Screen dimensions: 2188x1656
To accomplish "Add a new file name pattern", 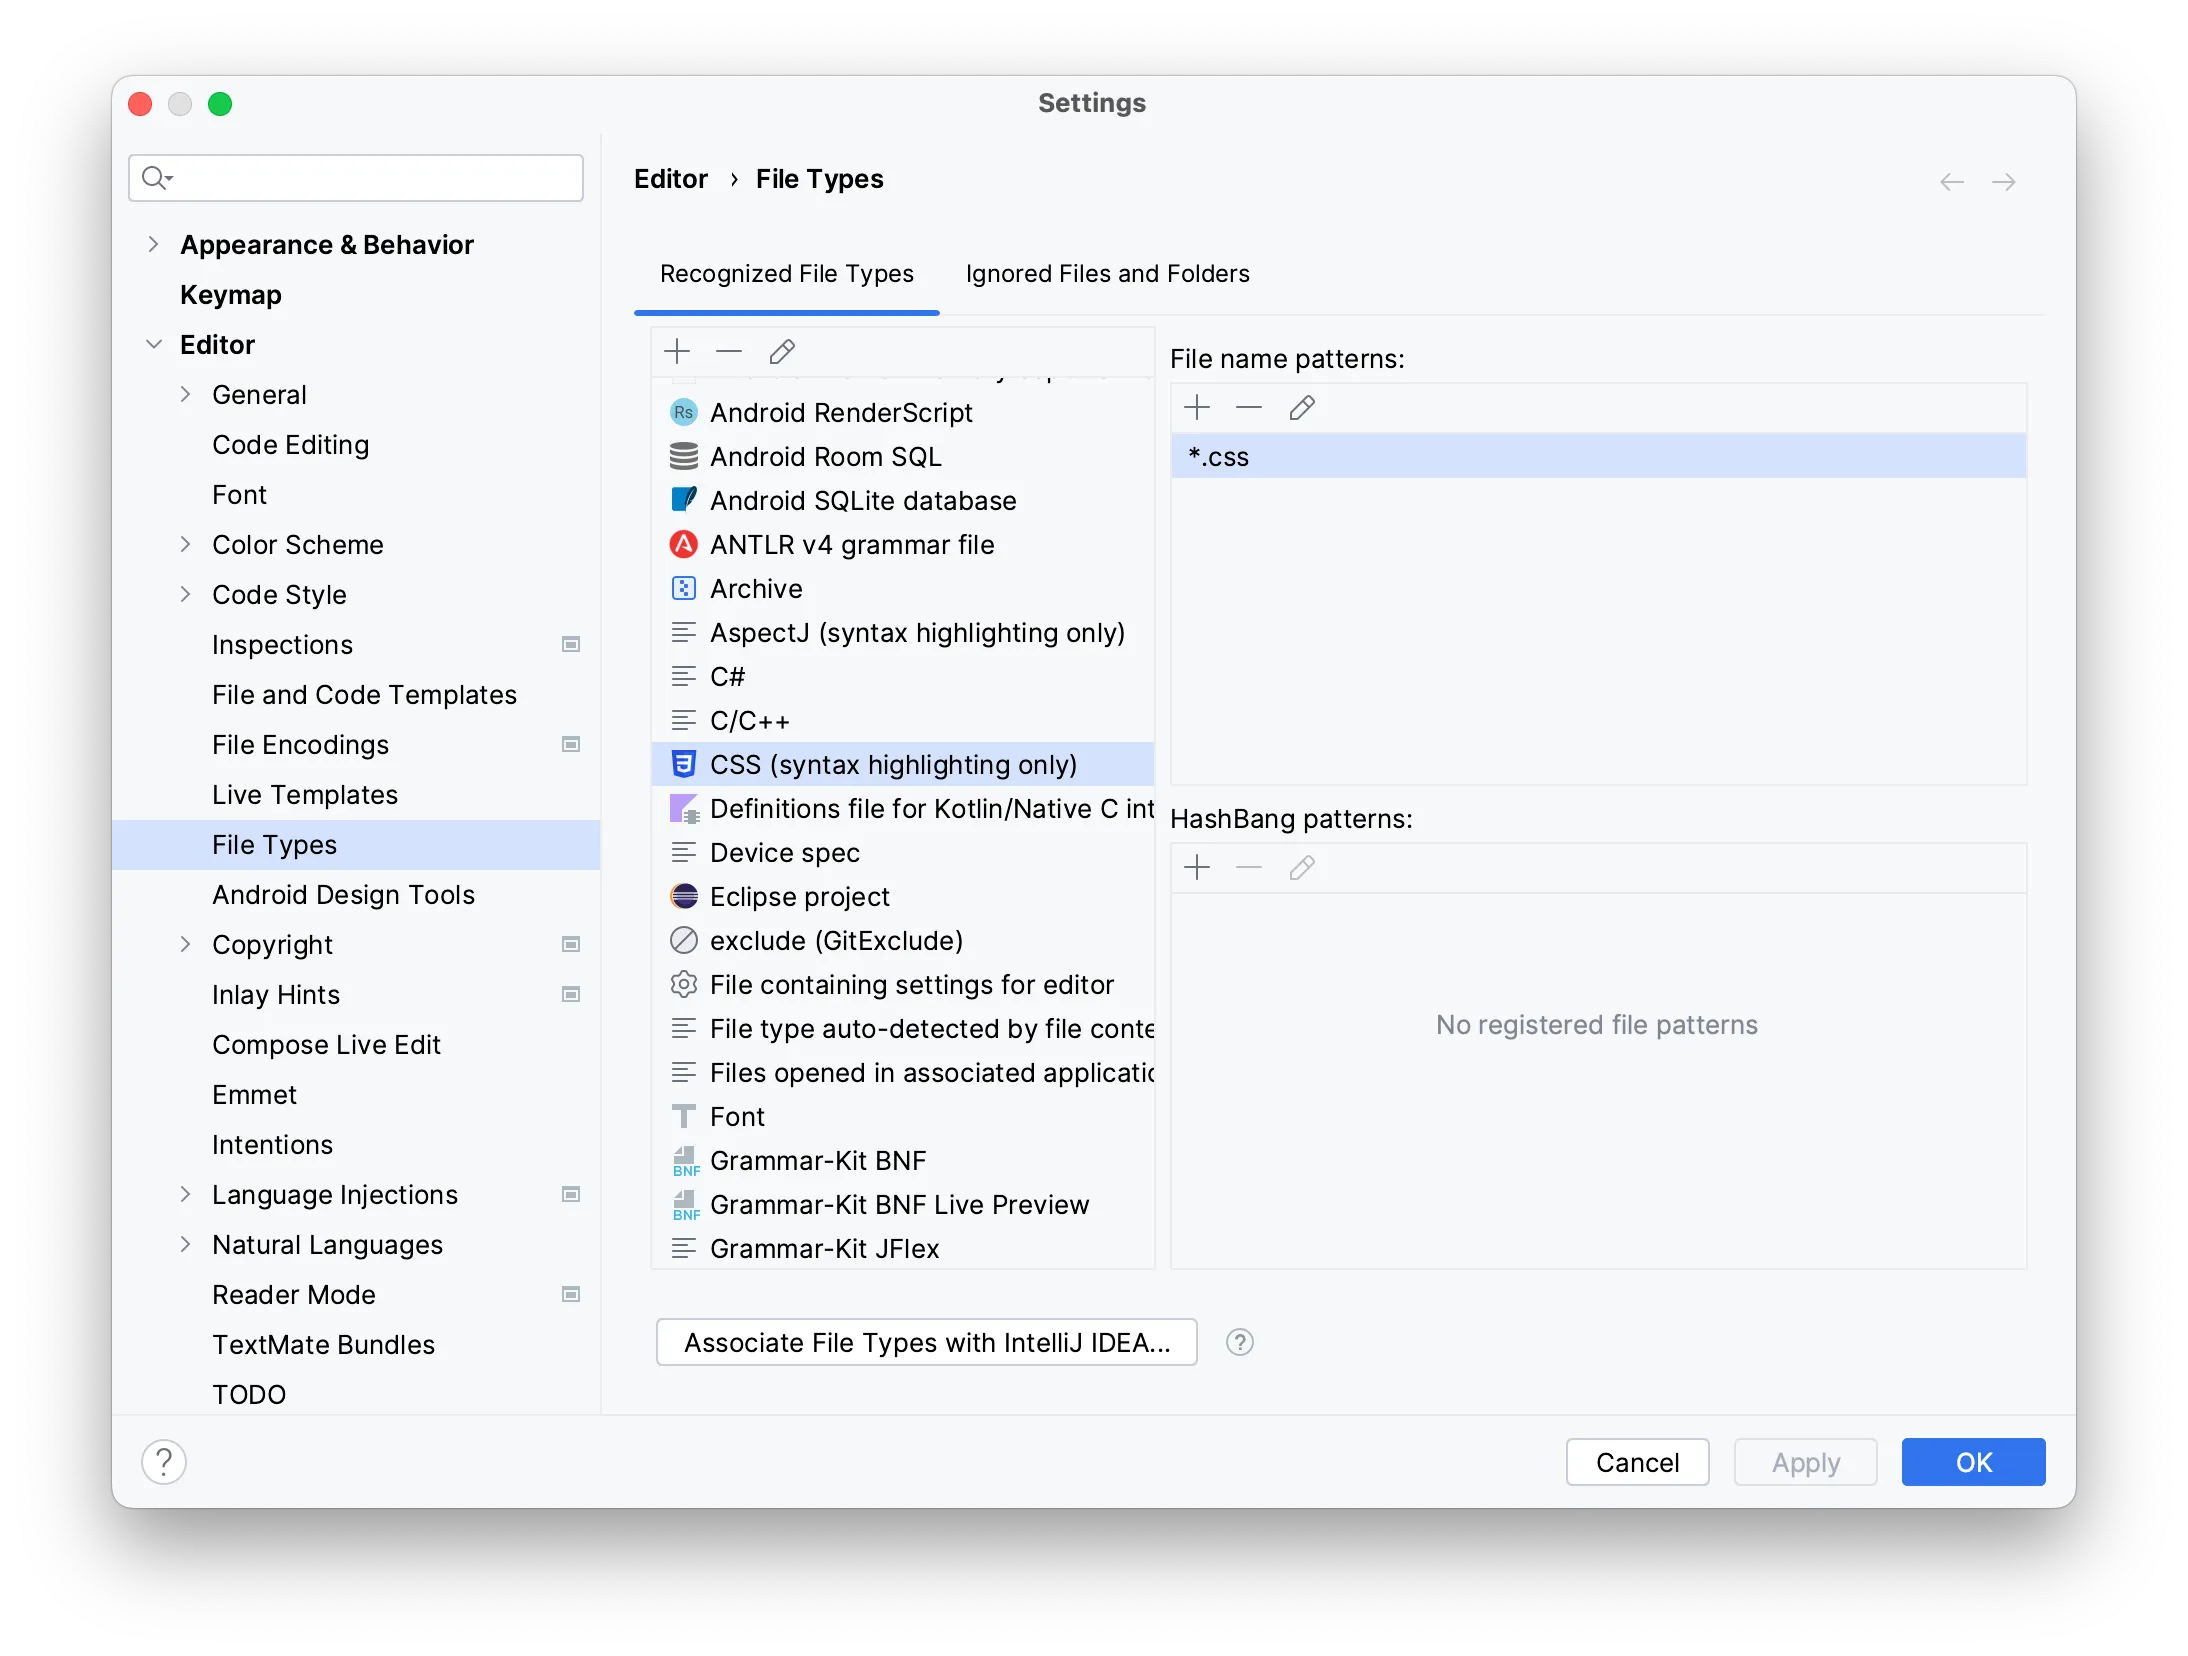I will 1197,408.
